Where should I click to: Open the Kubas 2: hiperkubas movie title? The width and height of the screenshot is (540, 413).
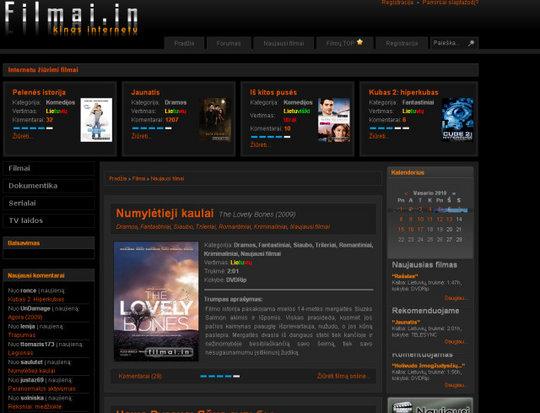403,92
